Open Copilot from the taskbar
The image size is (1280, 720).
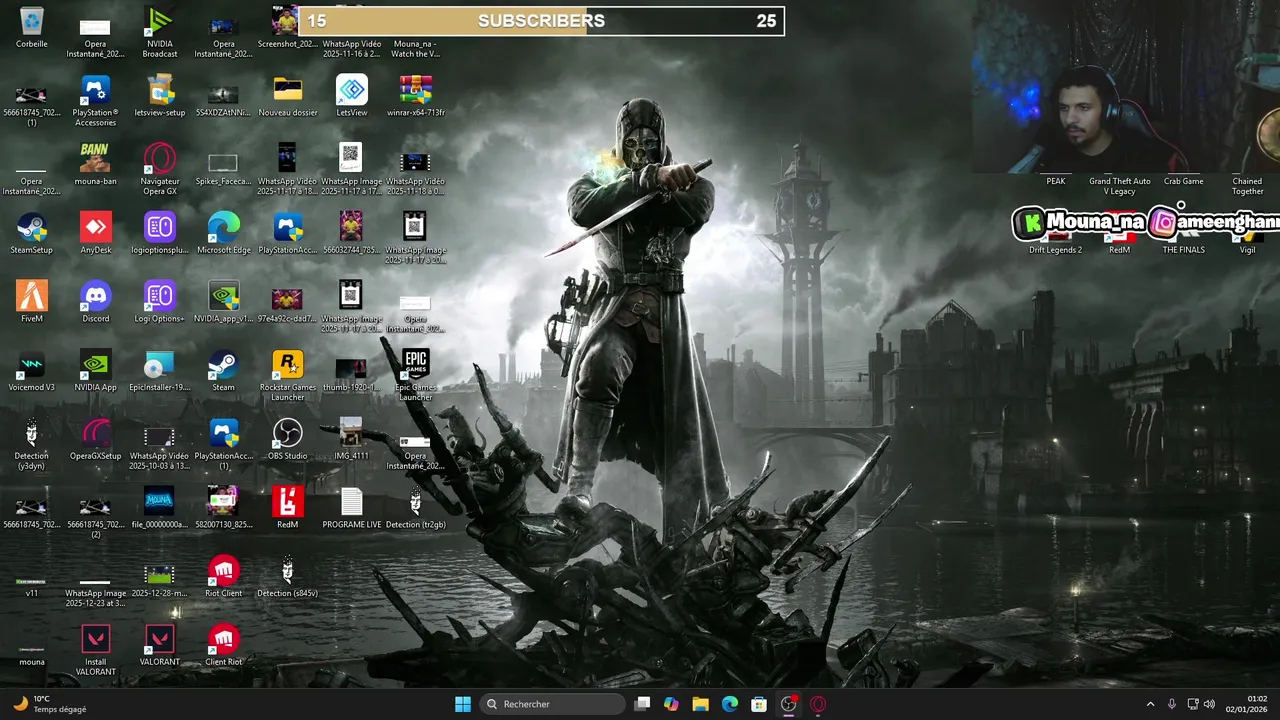pos(671,704)
